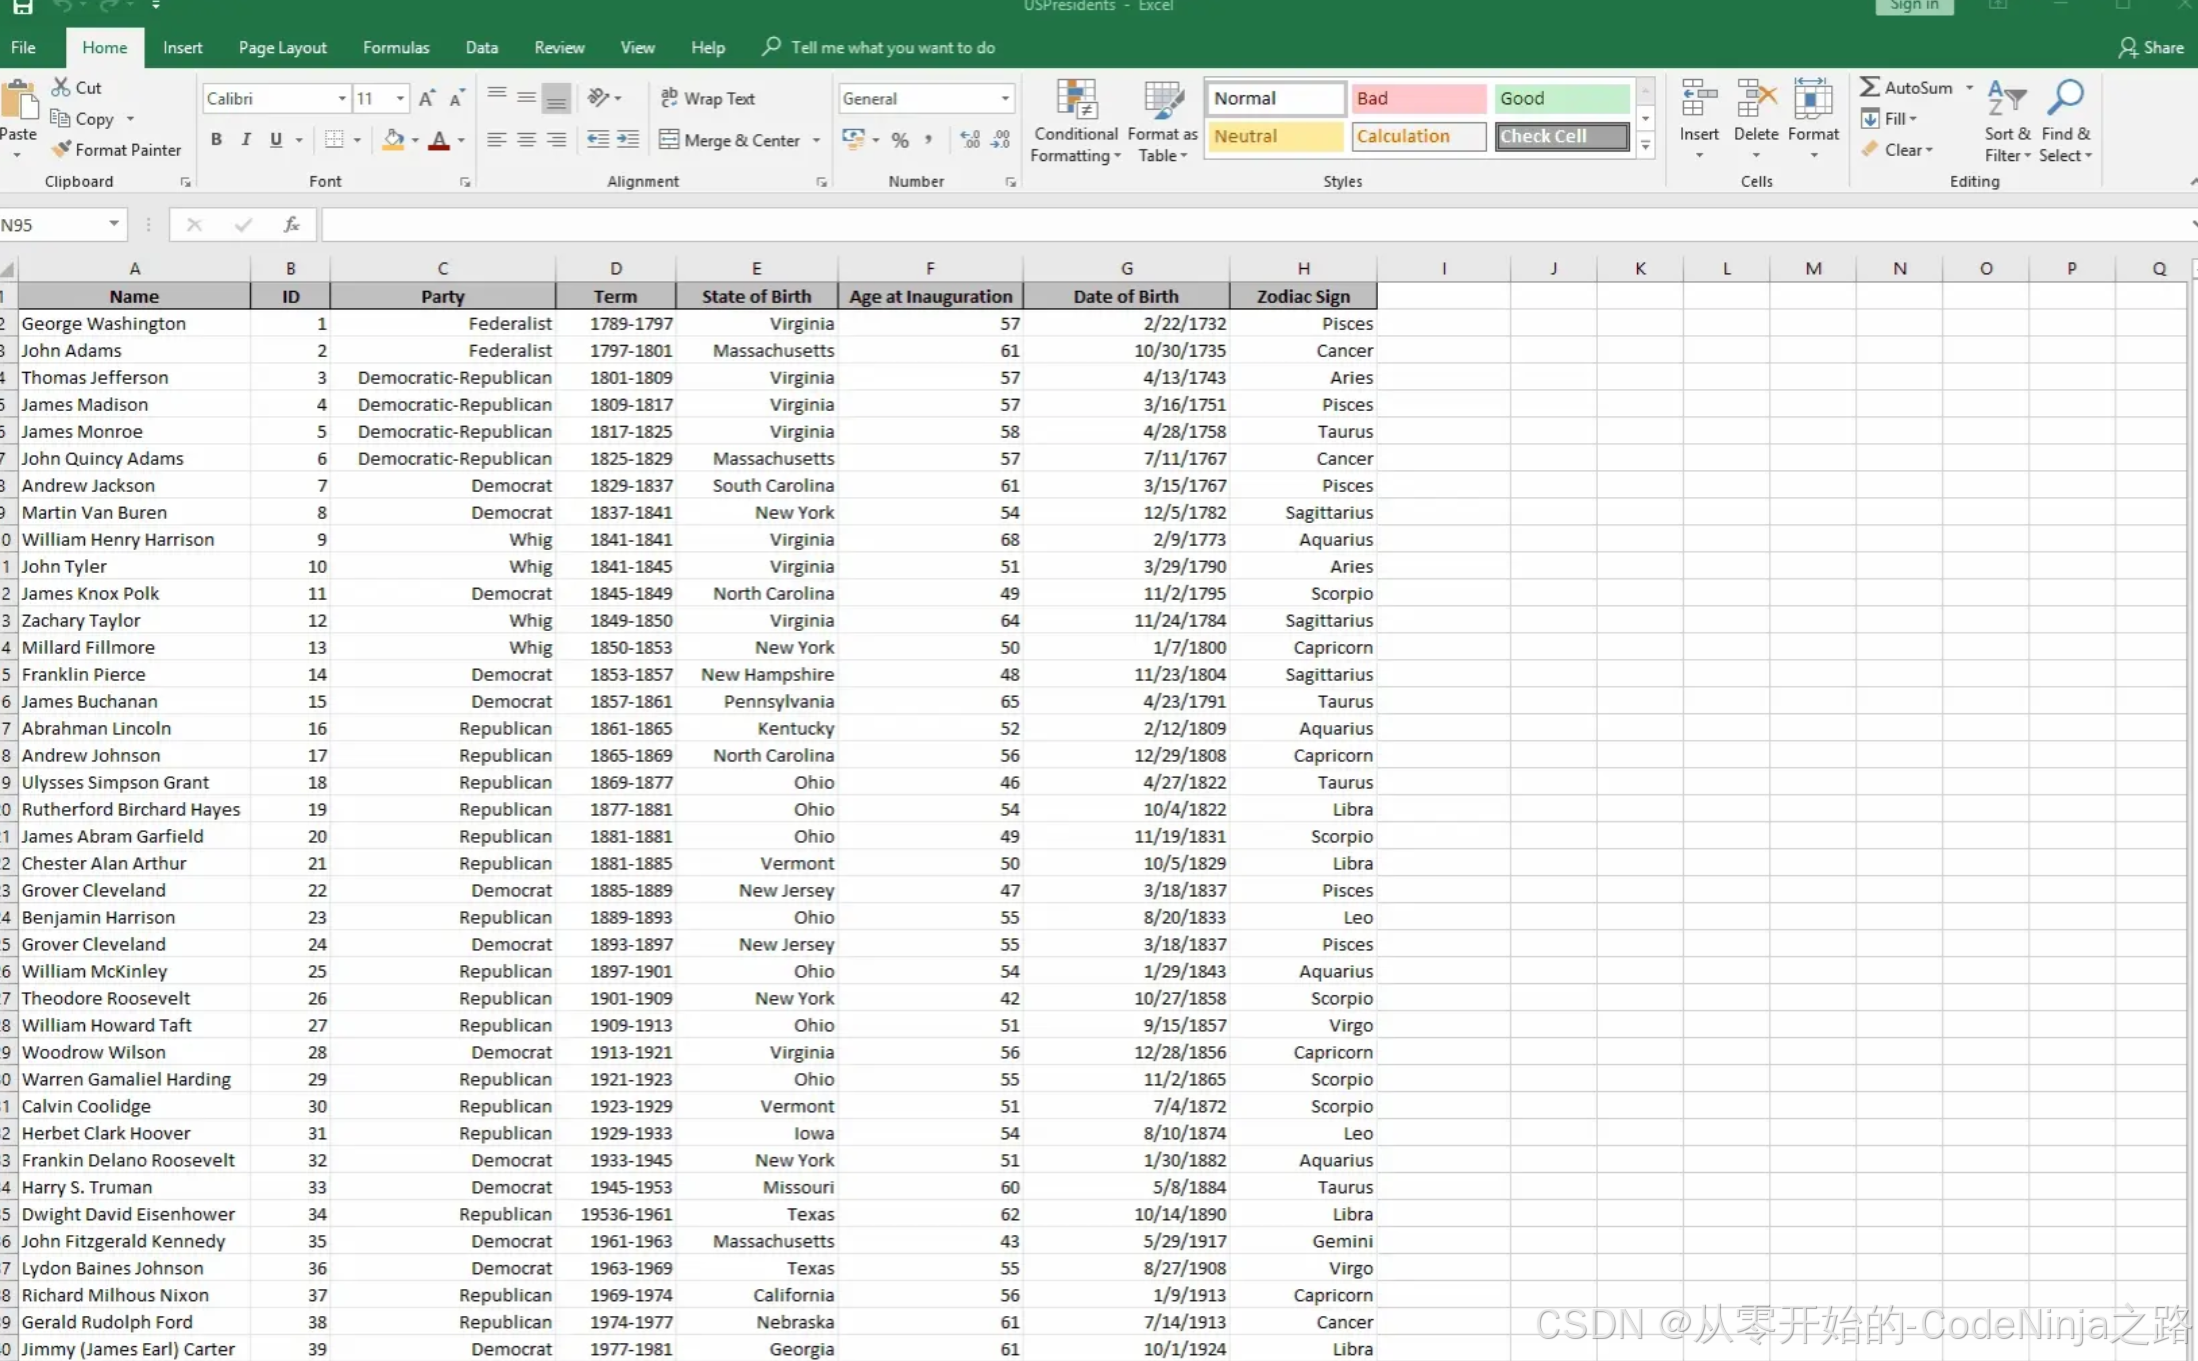Open the Formulas ribbon tab
Viewport: 2198px width, 1361px height.
[x=395, y=47]
